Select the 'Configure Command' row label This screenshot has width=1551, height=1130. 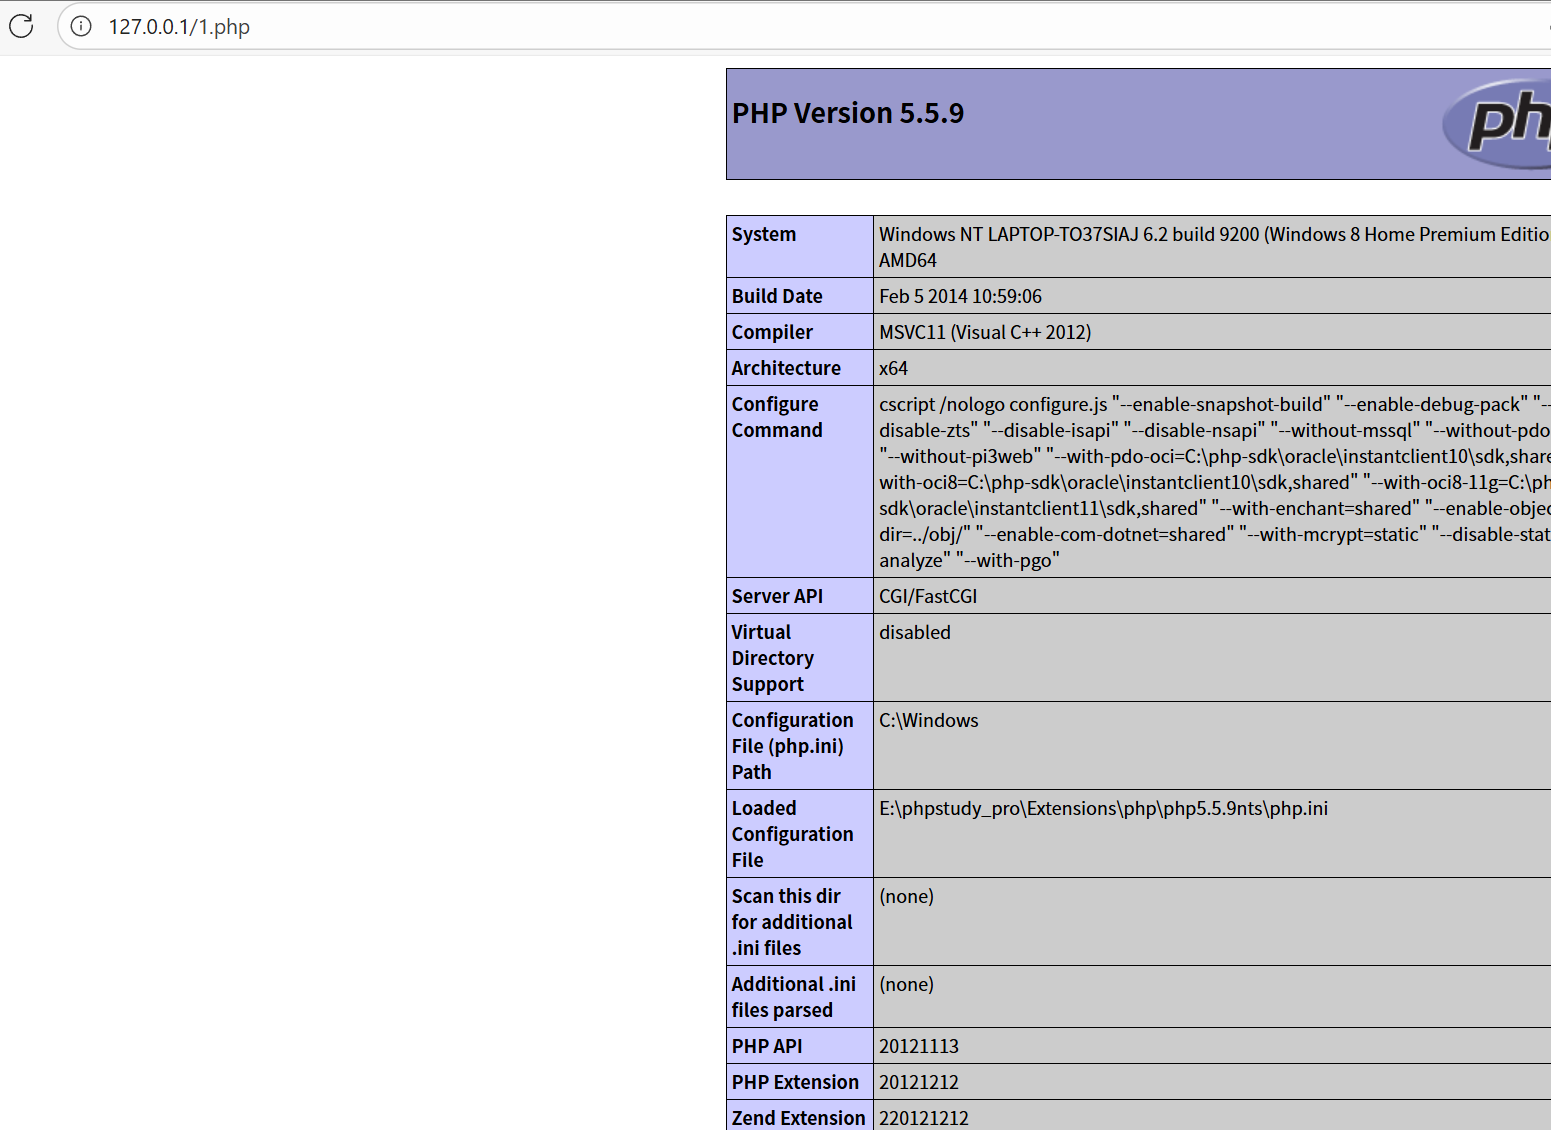777,417
